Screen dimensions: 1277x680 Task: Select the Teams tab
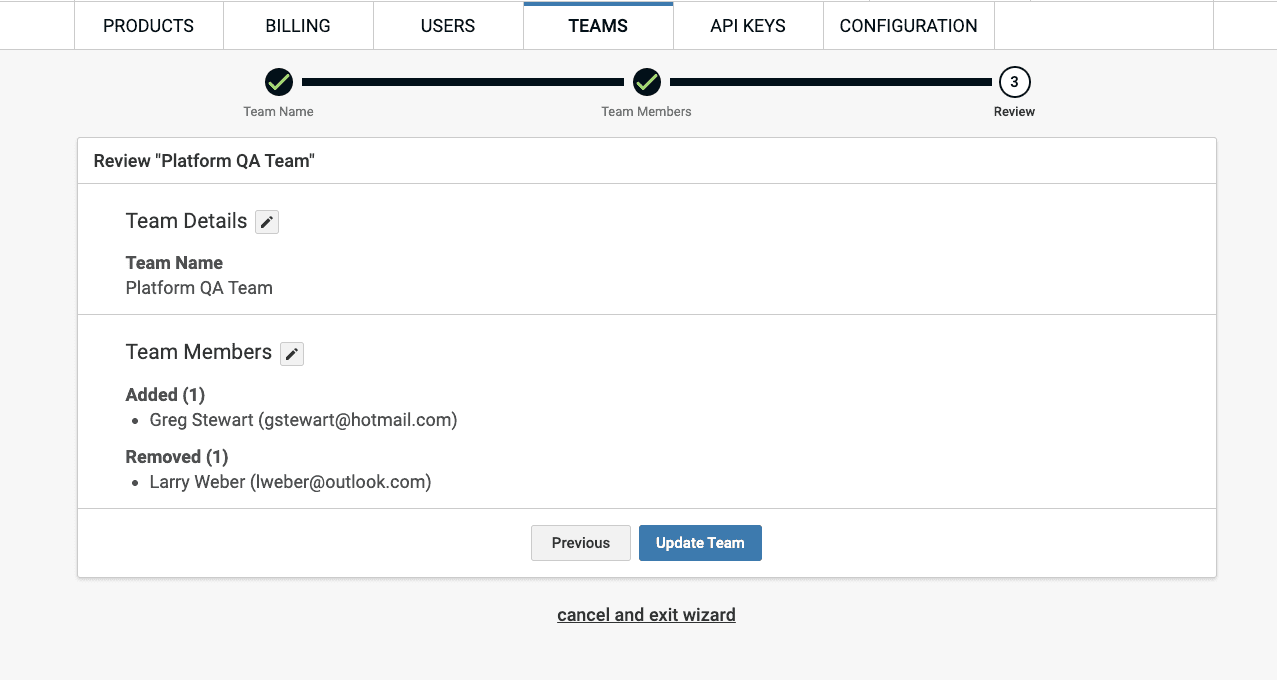(x=598, y=26)
